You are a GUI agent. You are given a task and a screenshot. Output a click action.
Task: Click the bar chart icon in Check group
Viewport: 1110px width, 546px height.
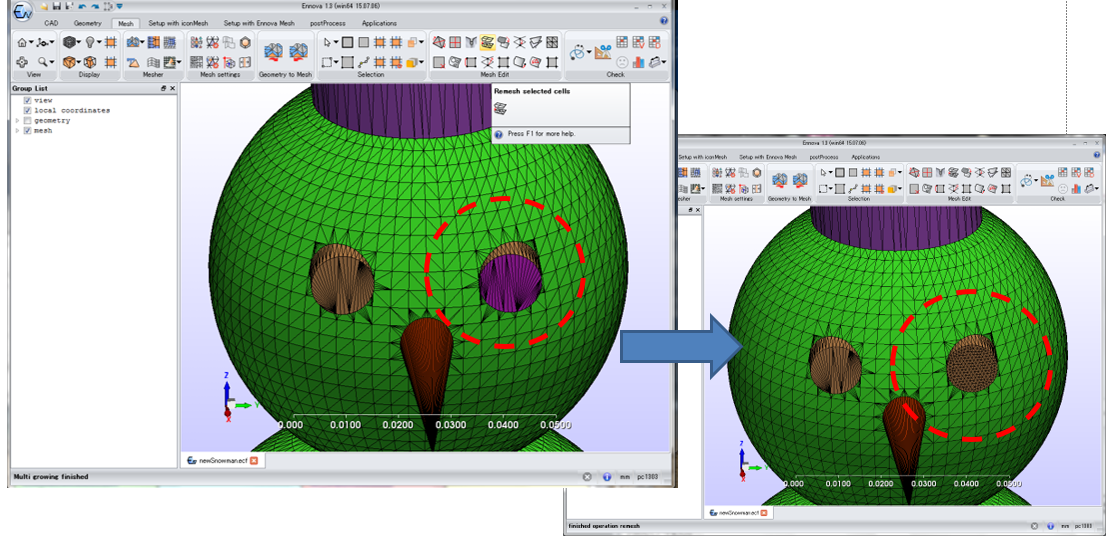pos(637,62)
